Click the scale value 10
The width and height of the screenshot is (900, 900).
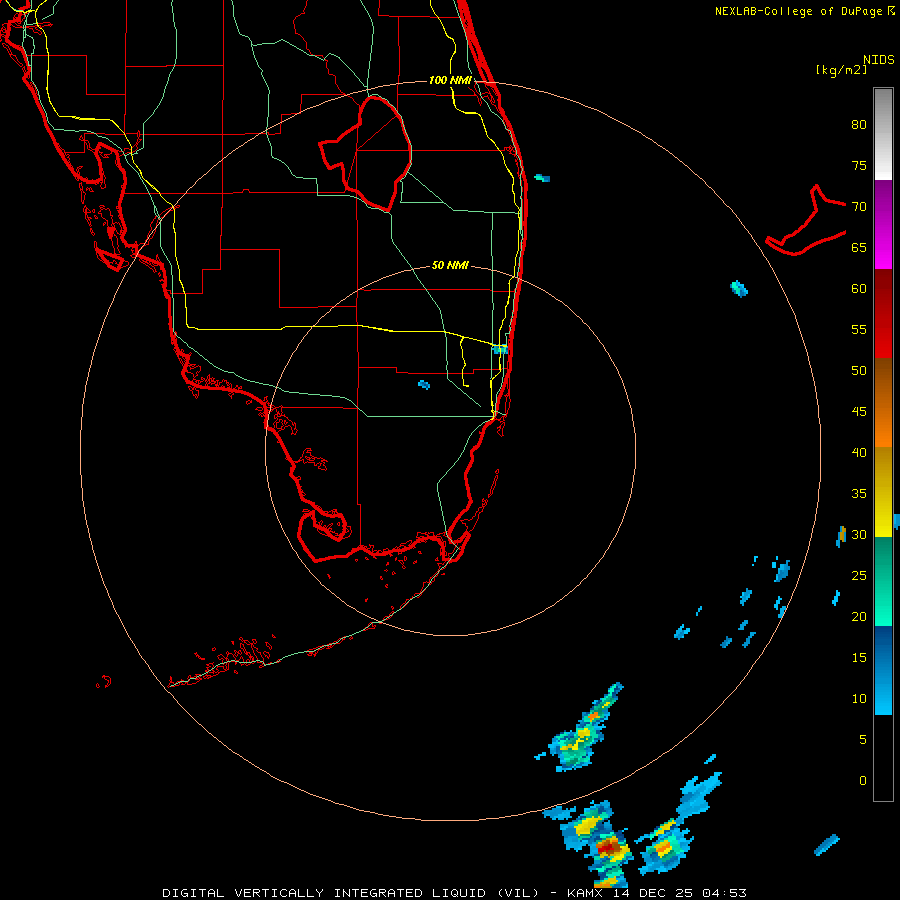[859, 699]
